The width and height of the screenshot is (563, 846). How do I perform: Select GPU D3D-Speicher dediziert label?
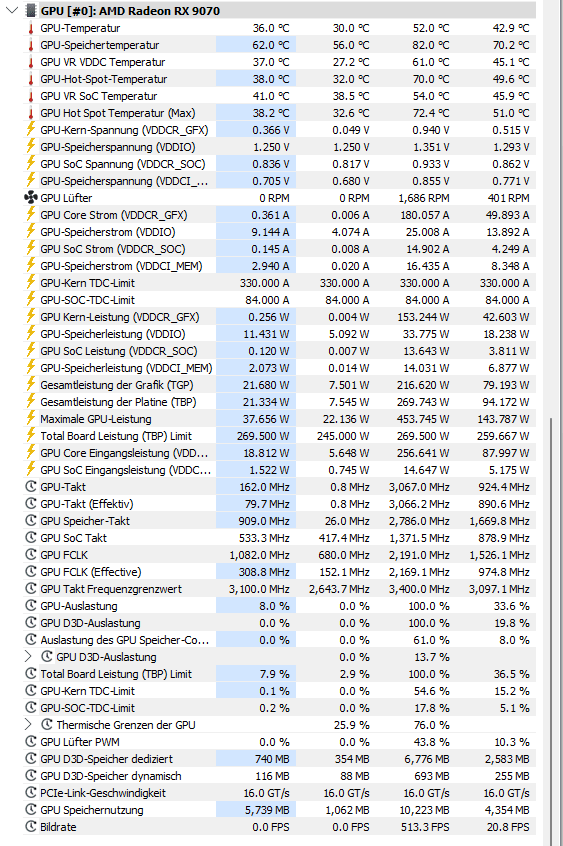(106, 759)
